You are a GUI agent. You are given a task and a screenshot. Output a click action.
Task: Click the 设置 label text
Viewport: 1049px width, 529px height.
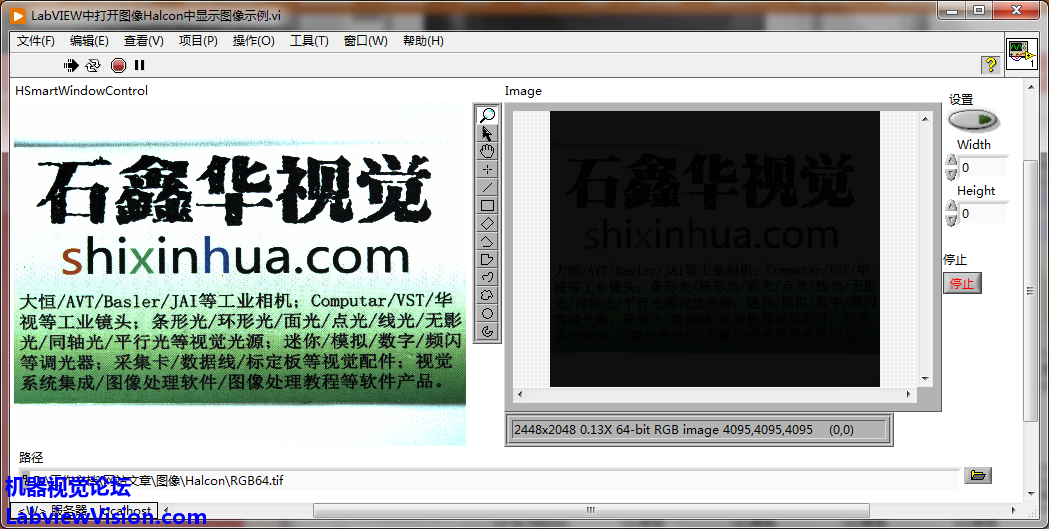point(961,100)
